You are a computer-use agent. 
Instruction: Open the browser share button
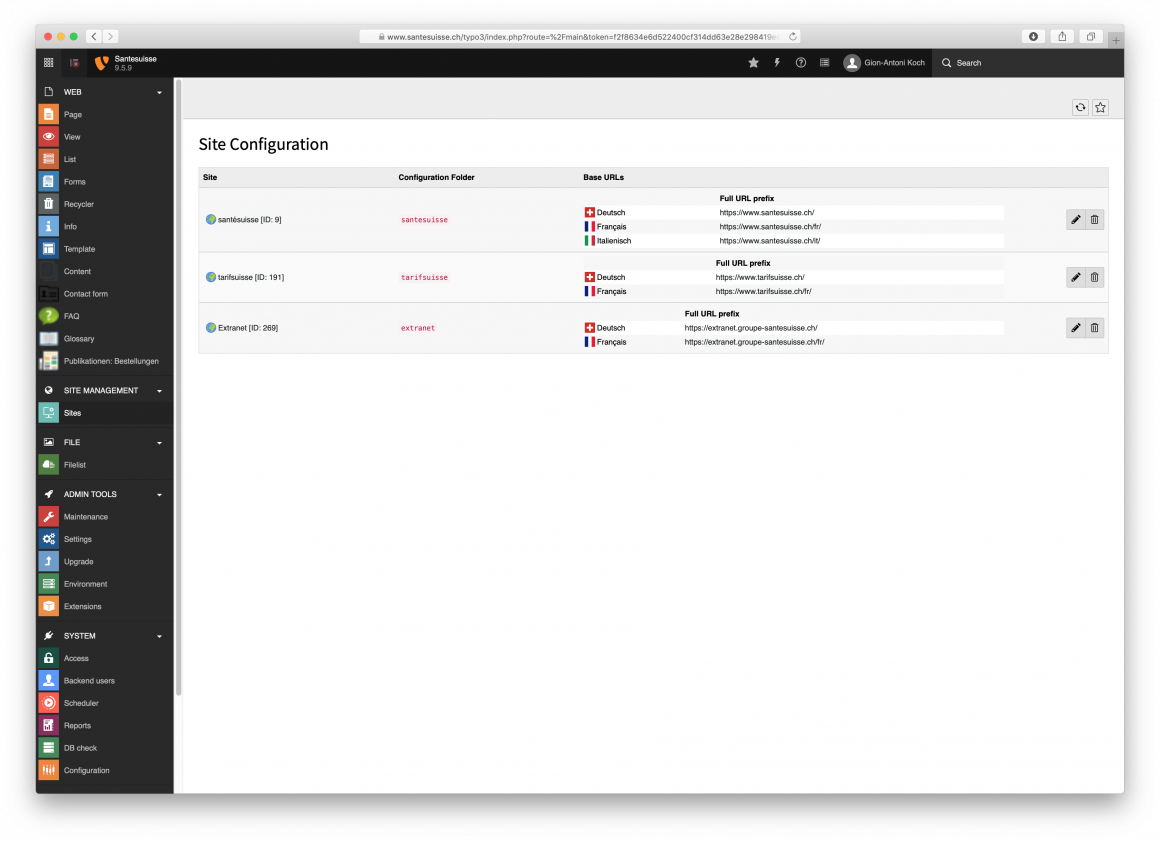[1062, 36]
